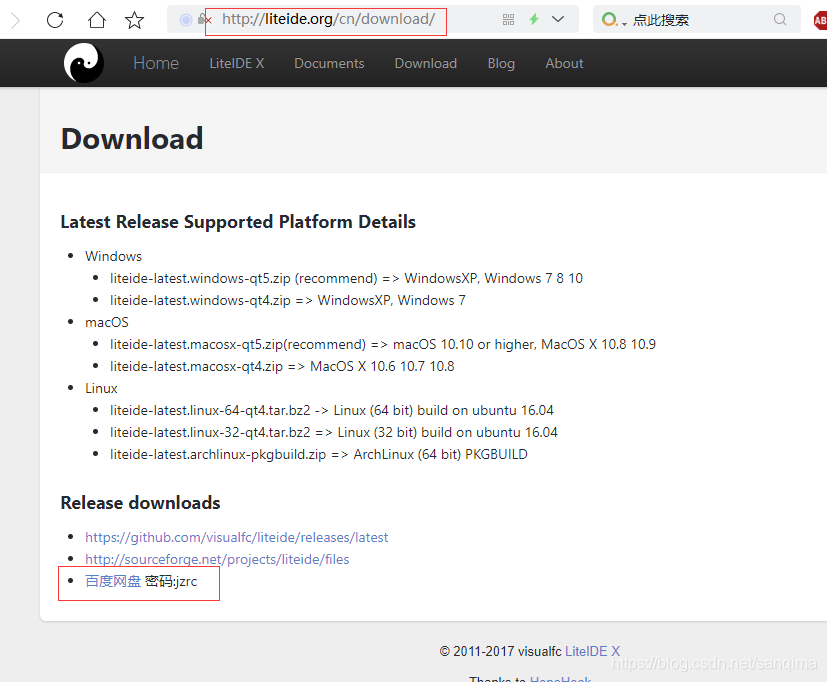Open the Documents nav item
The height and width of the screenshot is (682, 827).
(329, 63)
